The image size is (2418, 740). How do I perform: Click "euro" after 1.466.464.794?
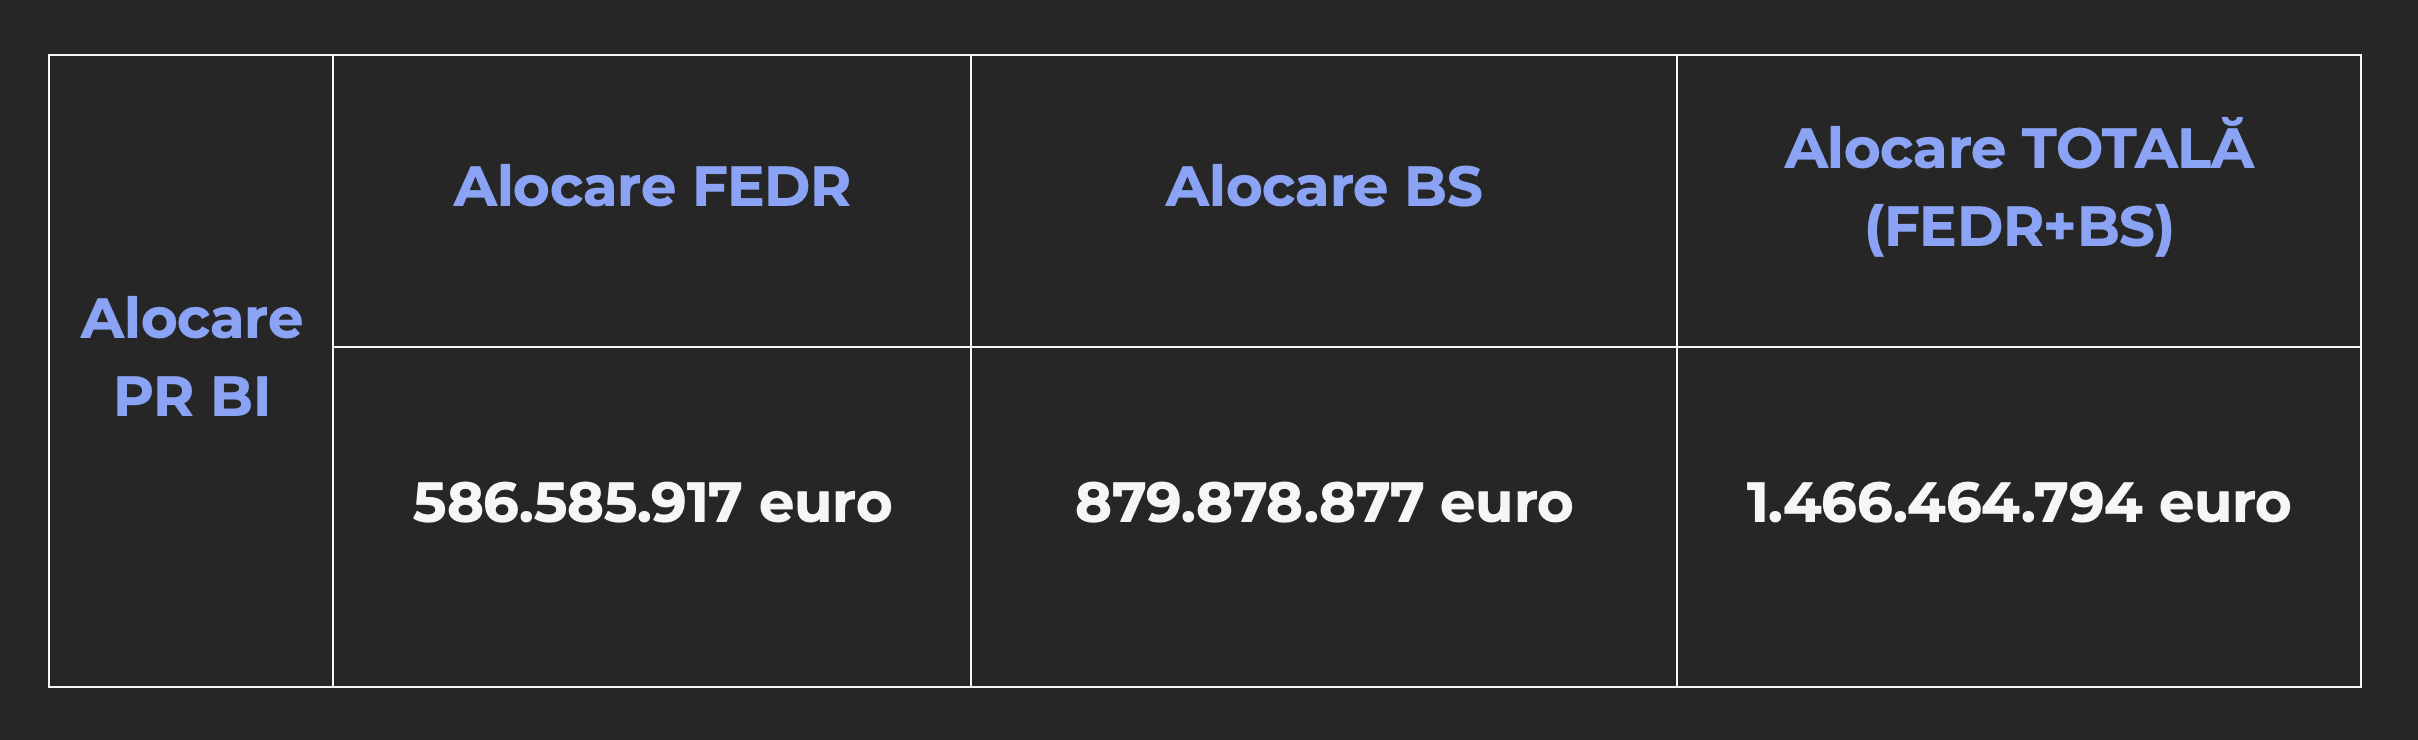[2225, 503]
